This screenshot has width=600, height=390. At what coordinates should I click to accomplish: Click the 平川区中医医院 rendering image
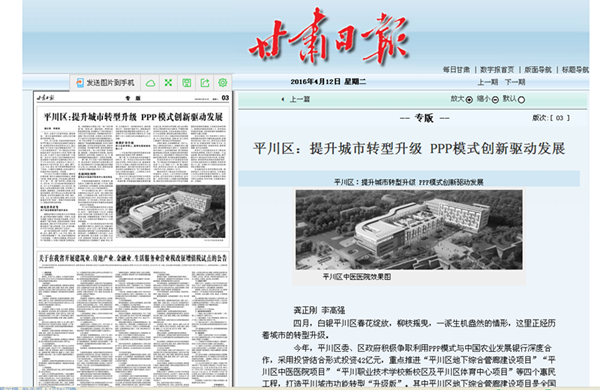point(409,230)
